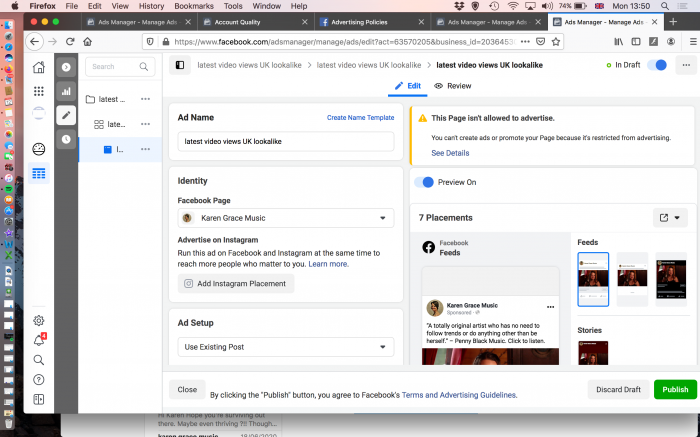The width and height of the screenshot is (700, 437).
Task: Open the history clock panel icon
Action: (66, 139)
